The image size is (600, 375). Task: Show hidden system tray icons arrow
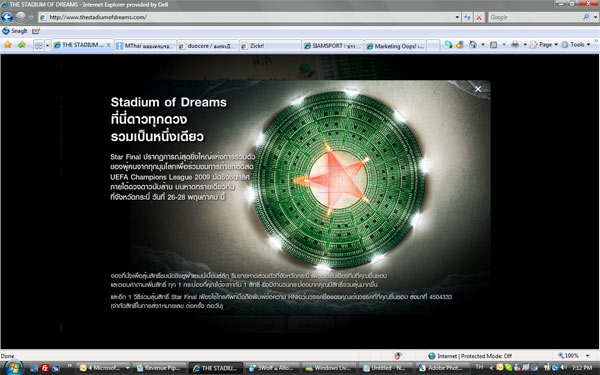[491, 368]
